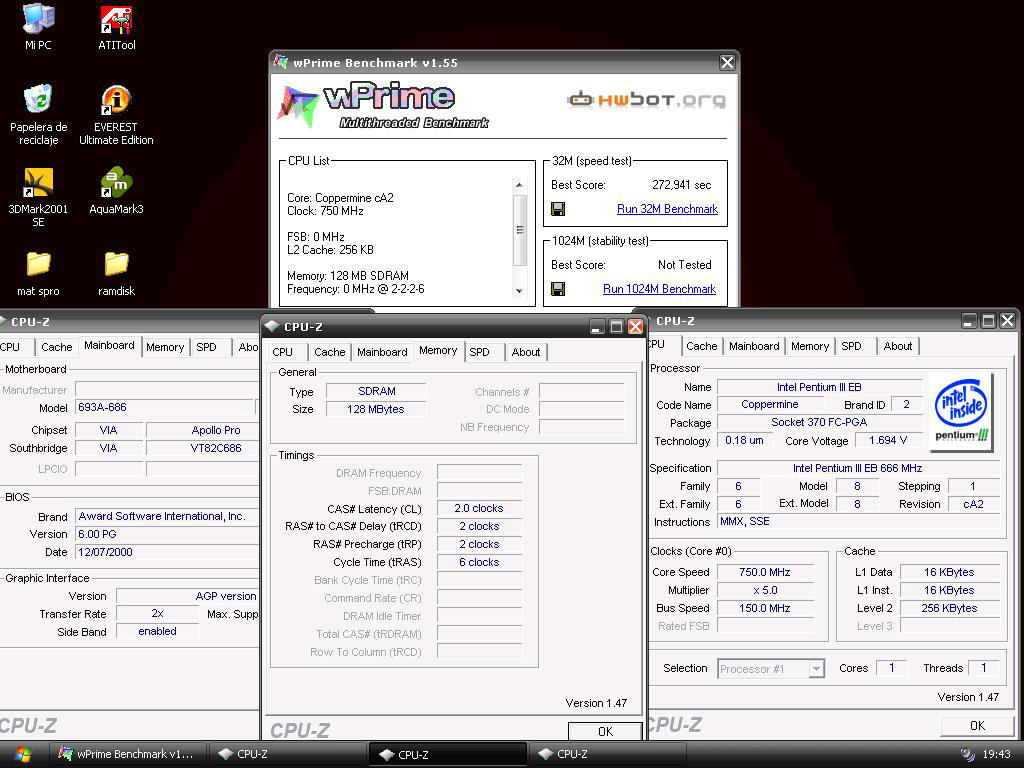Click OK in the right CPU-Z window

977,726
